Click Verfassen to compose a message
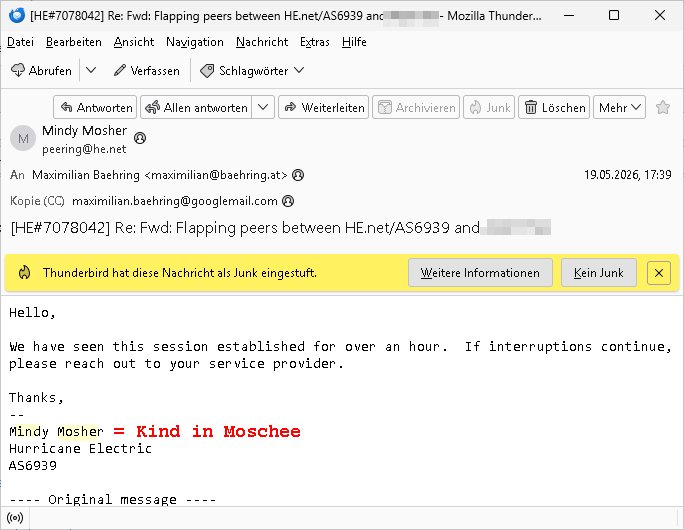684x530 pixels. point(147,70)
